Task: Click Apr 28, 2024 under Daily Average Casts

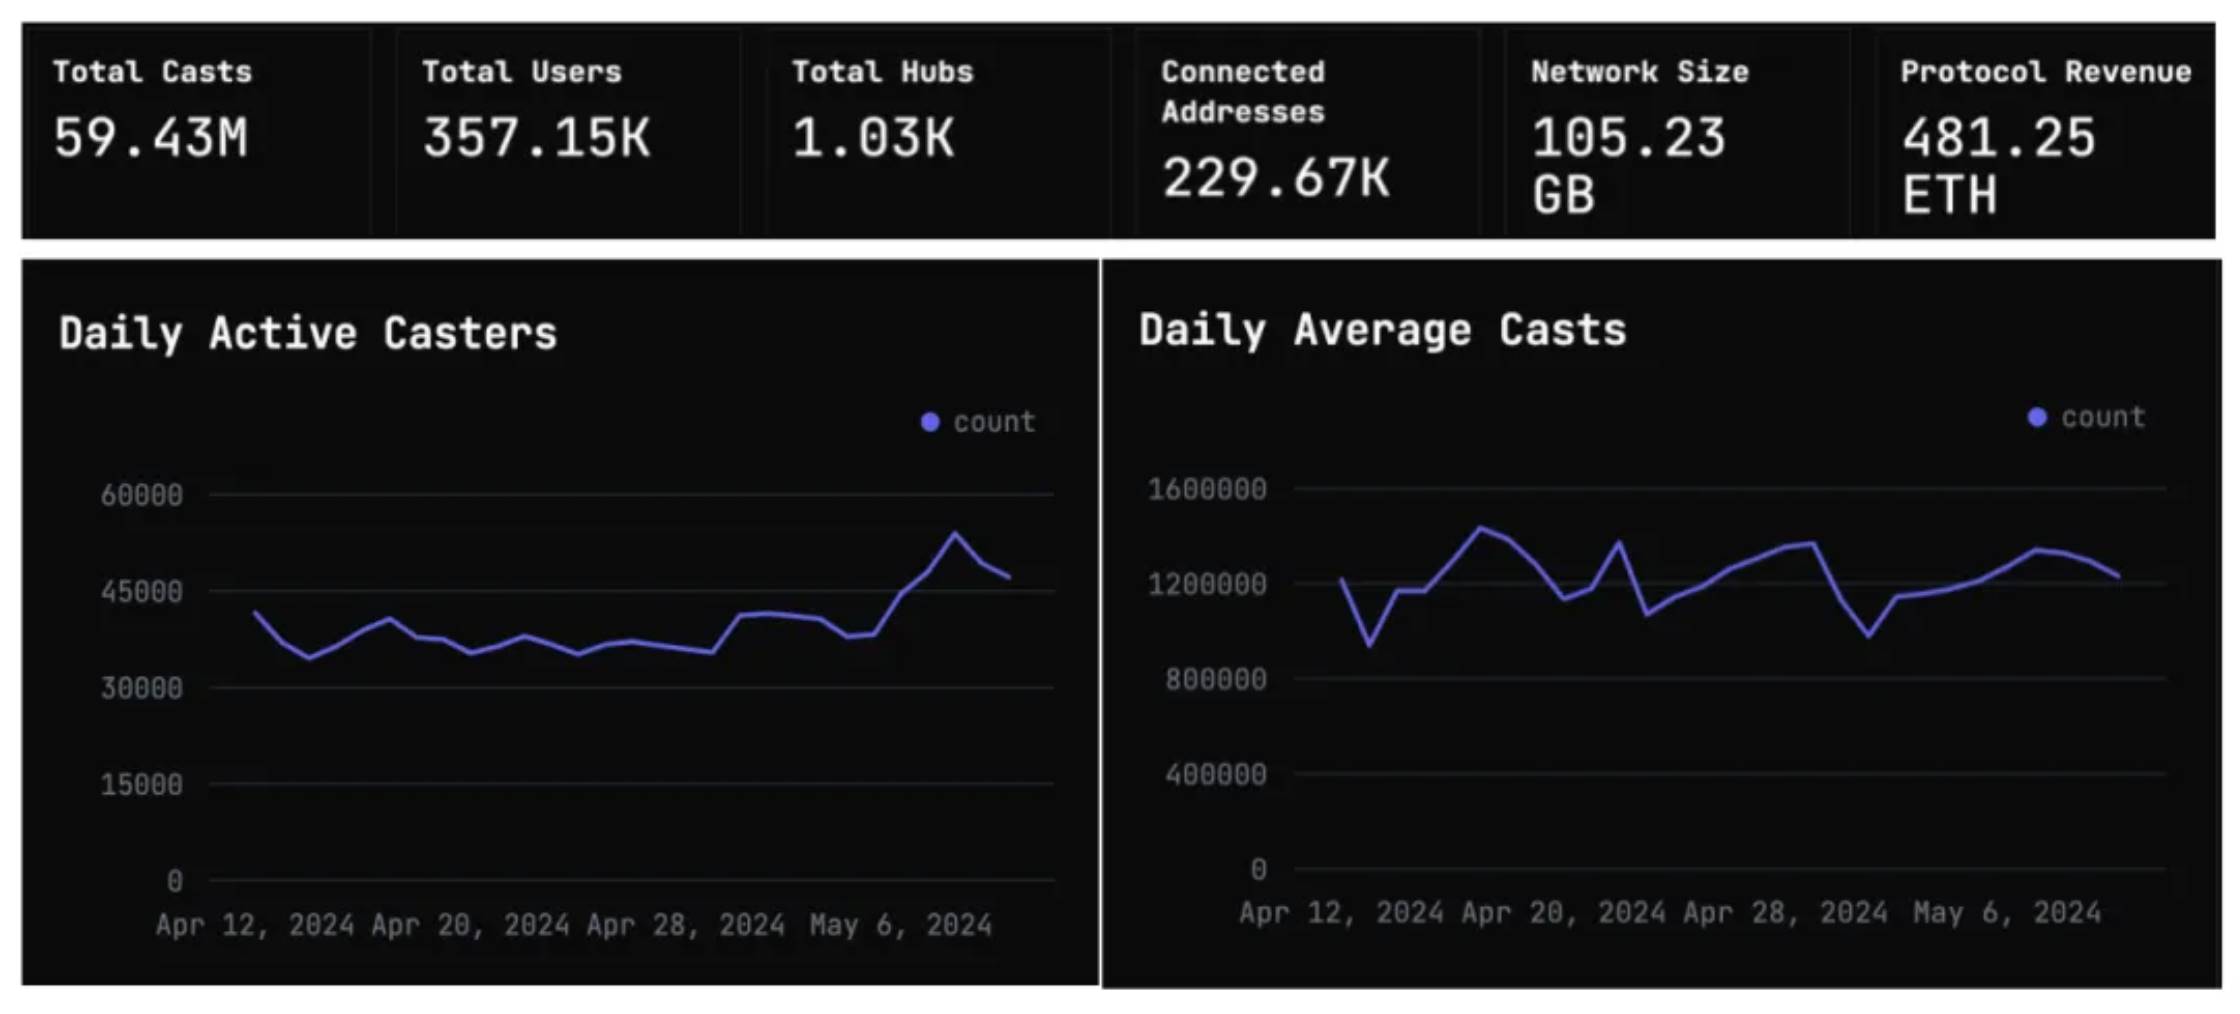Action: [x=1785, y=913]
